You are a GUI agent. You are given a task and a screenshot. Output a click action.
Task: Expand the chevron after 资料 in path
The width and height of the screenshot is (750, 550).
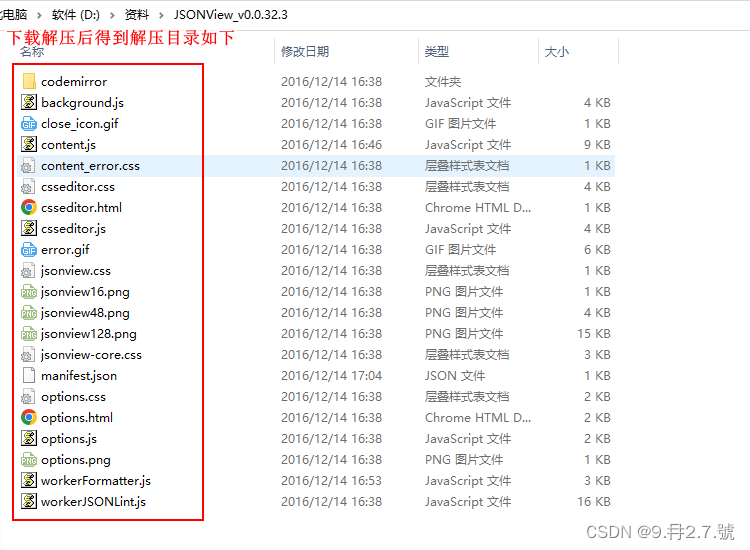click(161, 15)
